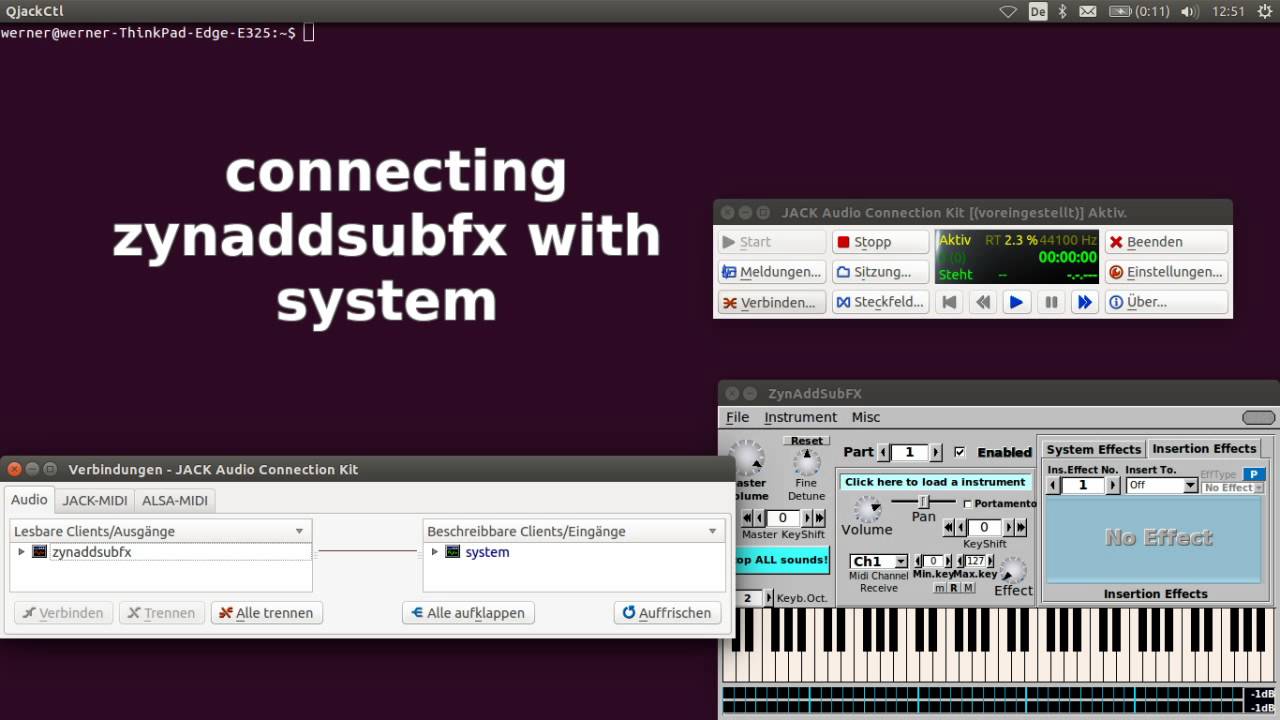The image size is (1280, 720).
Task: Open Insert To Off dropdown
Action: tap(1161, 485)
